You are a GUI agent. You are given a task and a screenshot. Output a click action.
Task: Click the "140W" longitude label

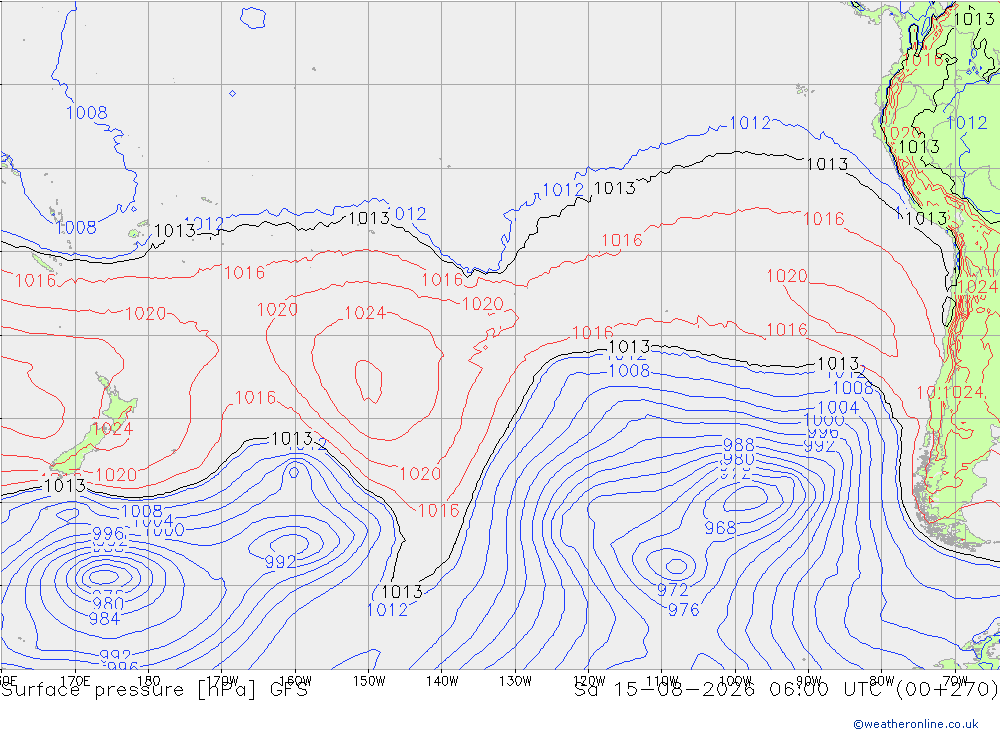click(x=442, y=681)
